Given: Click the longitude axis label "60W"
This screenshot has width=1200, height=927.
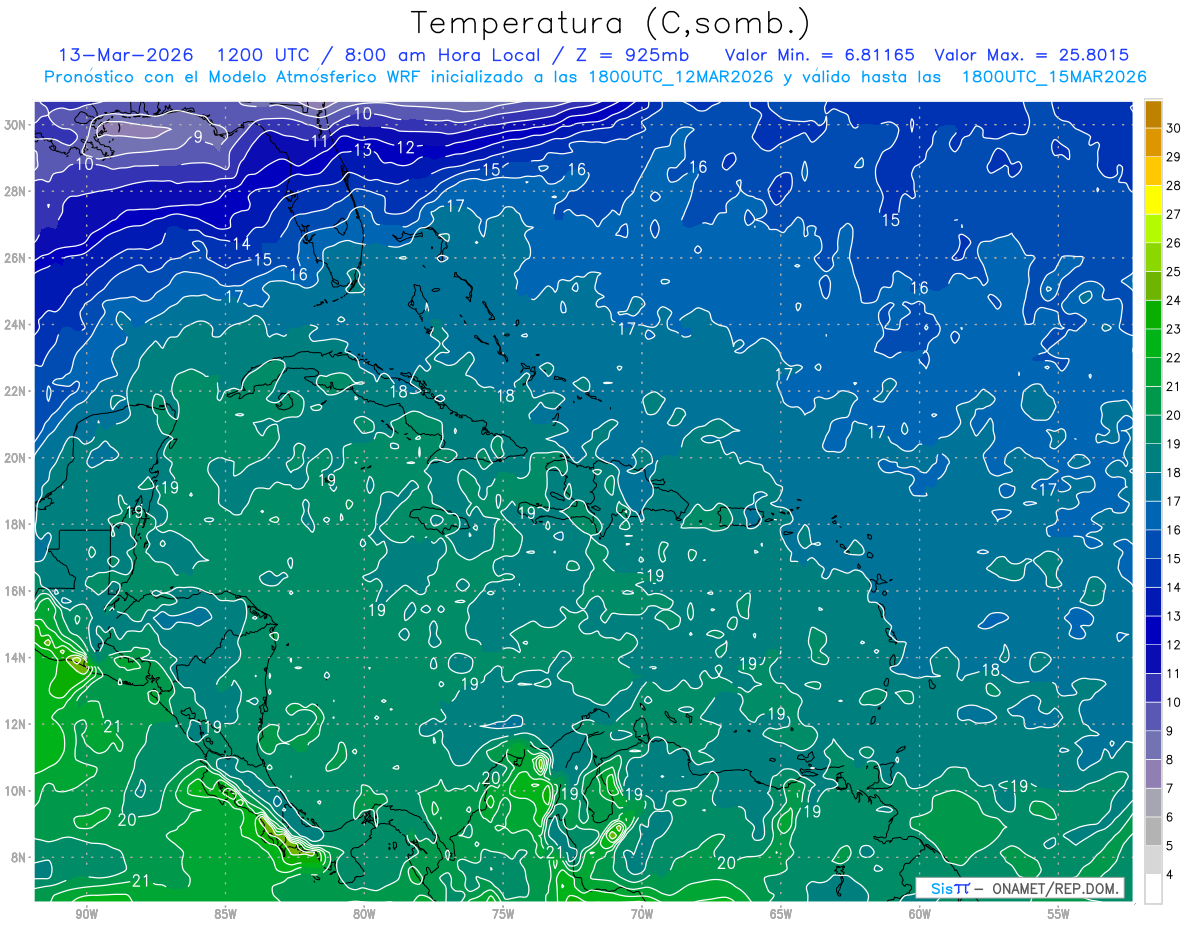Looking at the screenshot, I should tap(920, 914).
